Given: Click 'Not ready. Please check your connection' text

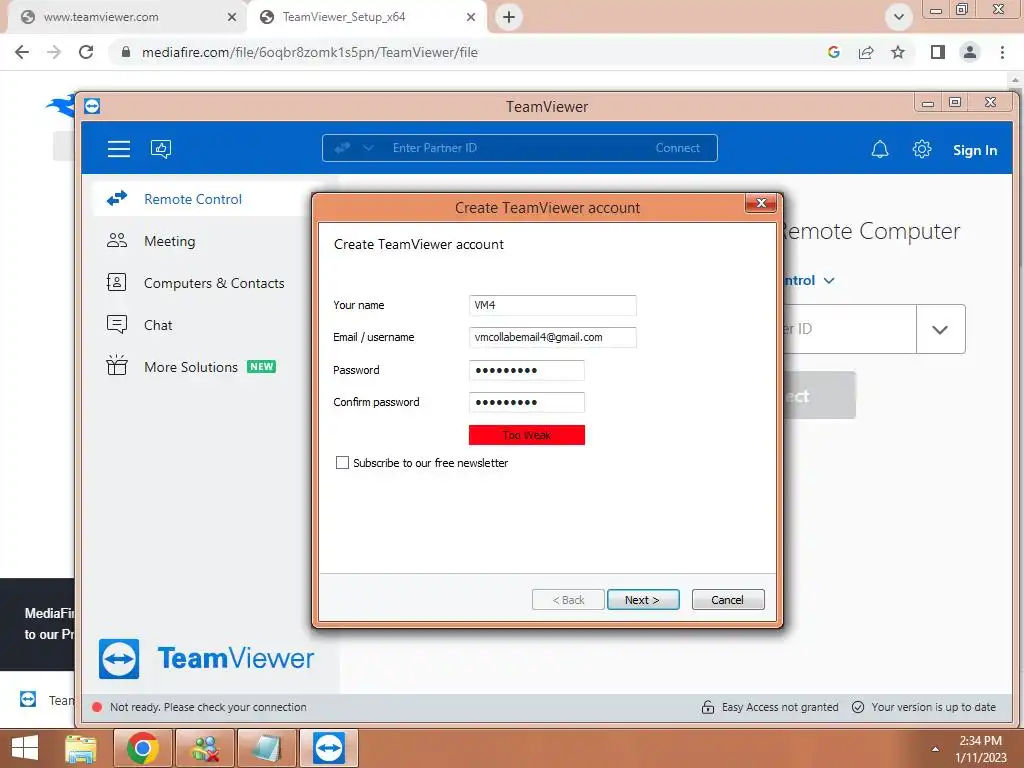Looking at the screenshot, I should (208, 707).
